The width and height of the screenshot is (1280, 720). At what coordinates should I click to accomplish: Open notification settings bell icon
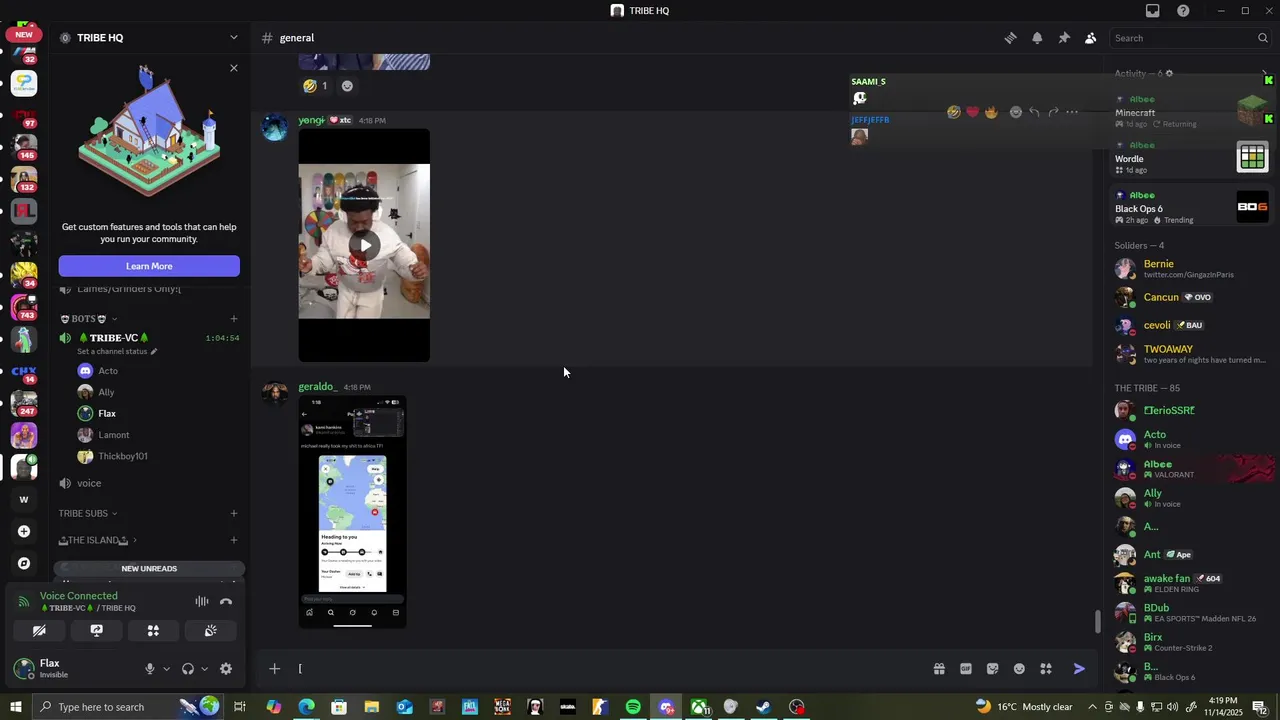(1037, 38)
